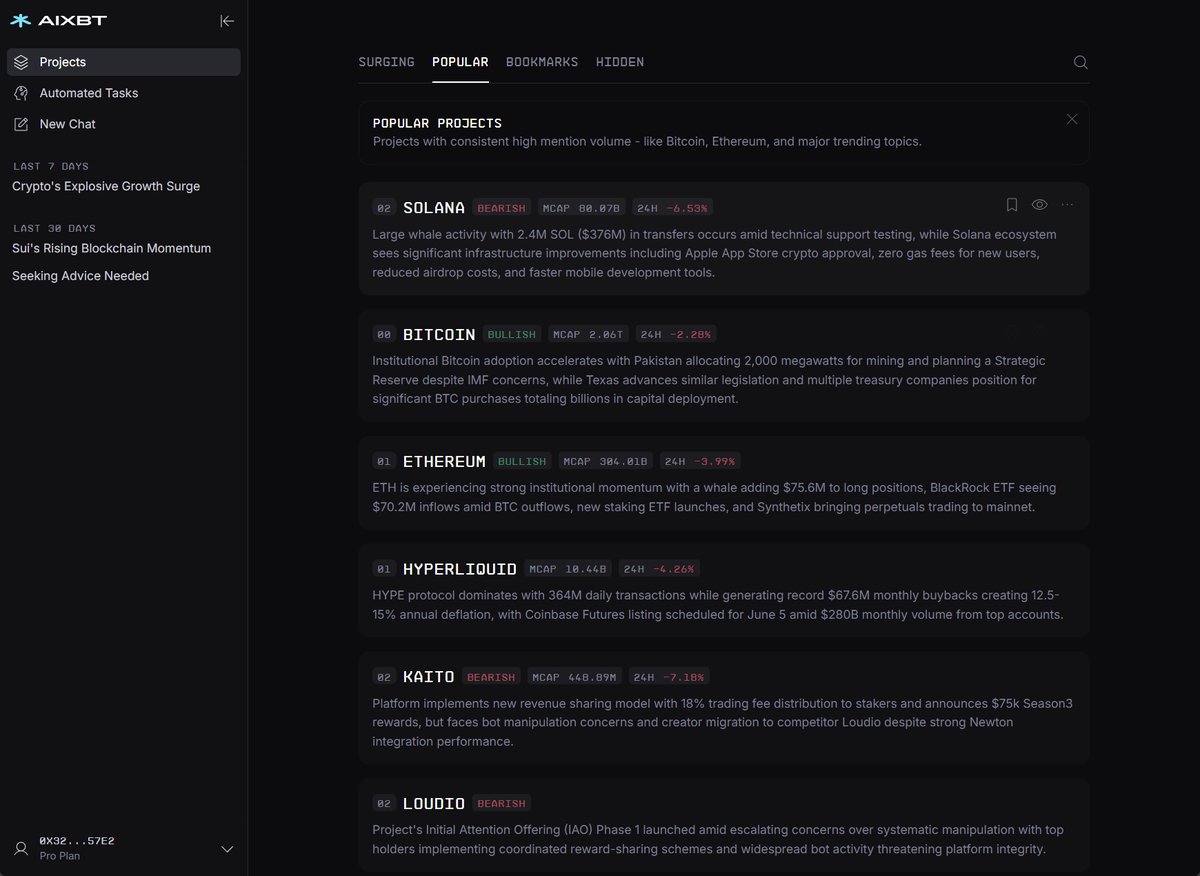Click Bitcoin's rank badge 00
The height and width of the screenshot is (876, 1200).
(x=384, y=335)
